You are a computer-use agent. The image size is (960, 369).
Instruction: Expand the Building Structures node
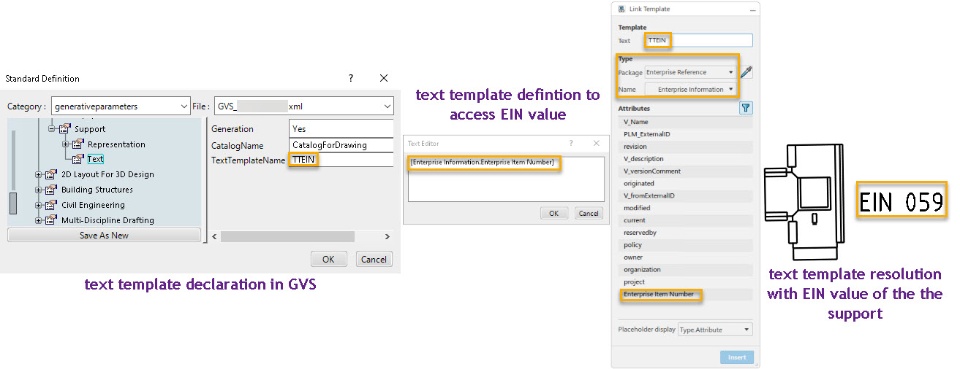point(39,190)
